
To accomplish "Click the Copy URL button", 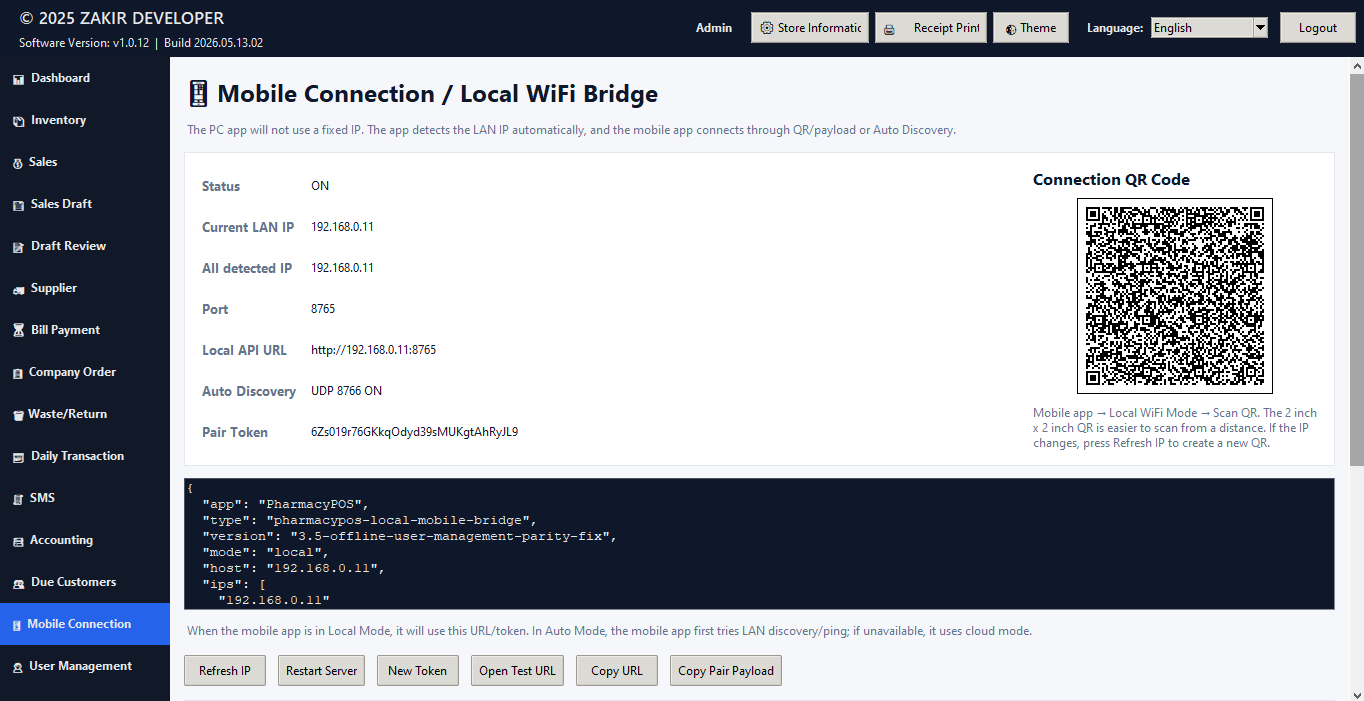I will point(617,670).
